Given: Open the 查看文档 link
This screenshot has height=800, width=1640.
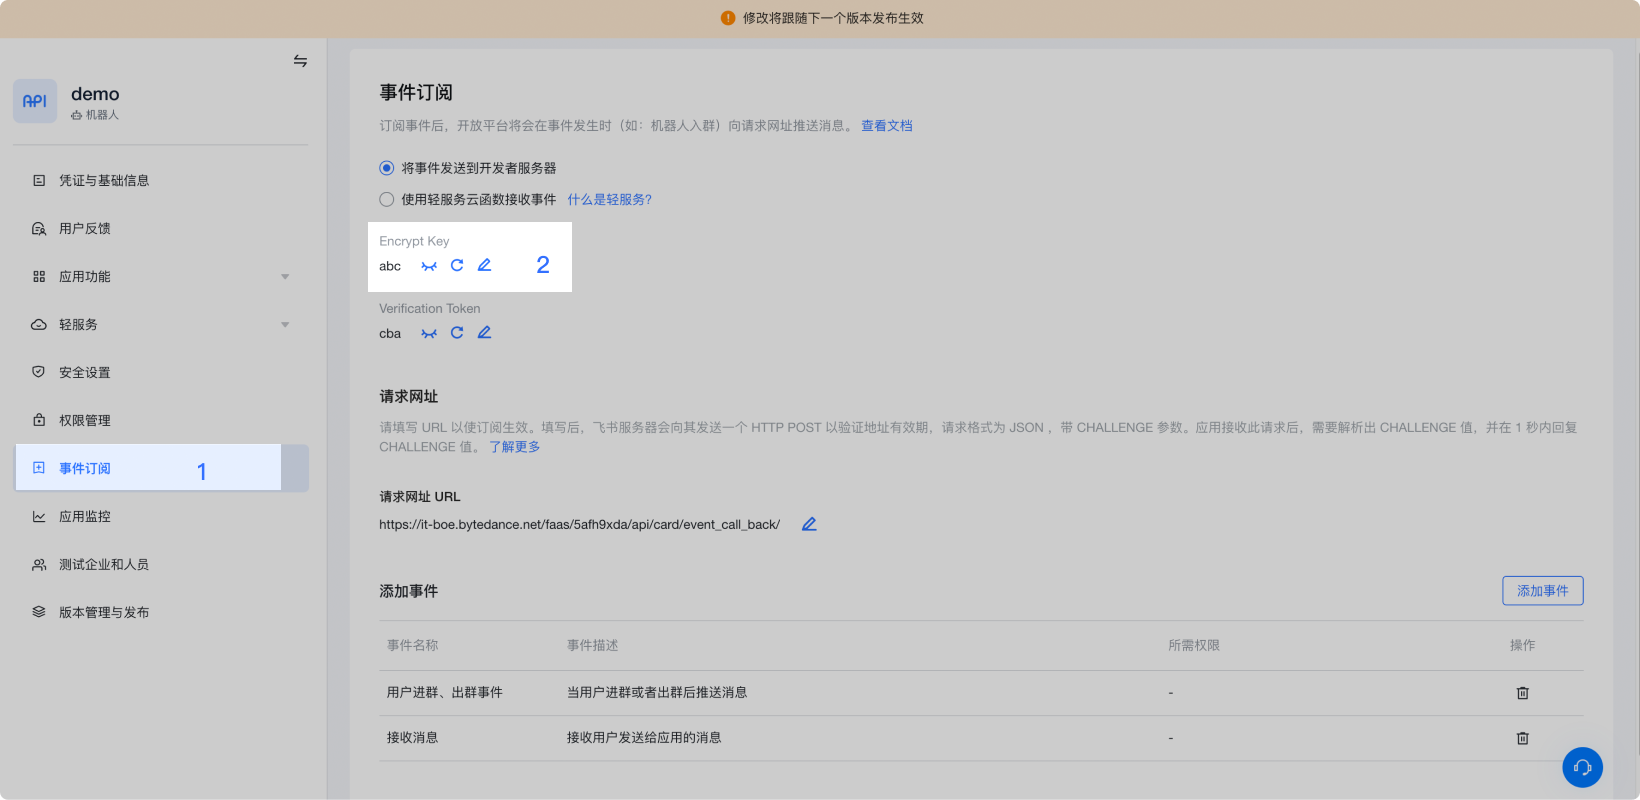Looking at the screenshot, I should coord(887,126).
